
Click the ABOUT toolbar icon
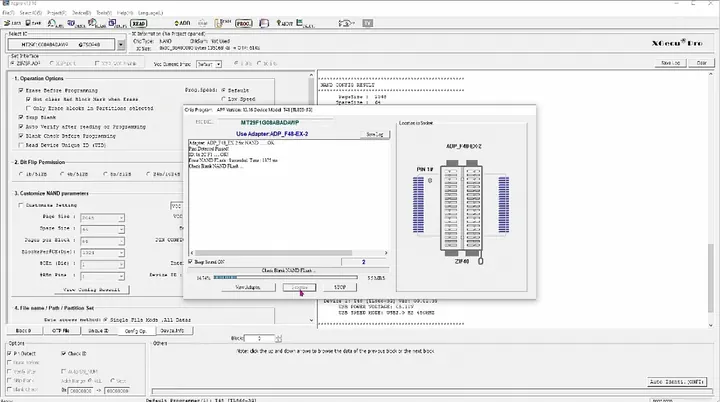tap(284, 23)
